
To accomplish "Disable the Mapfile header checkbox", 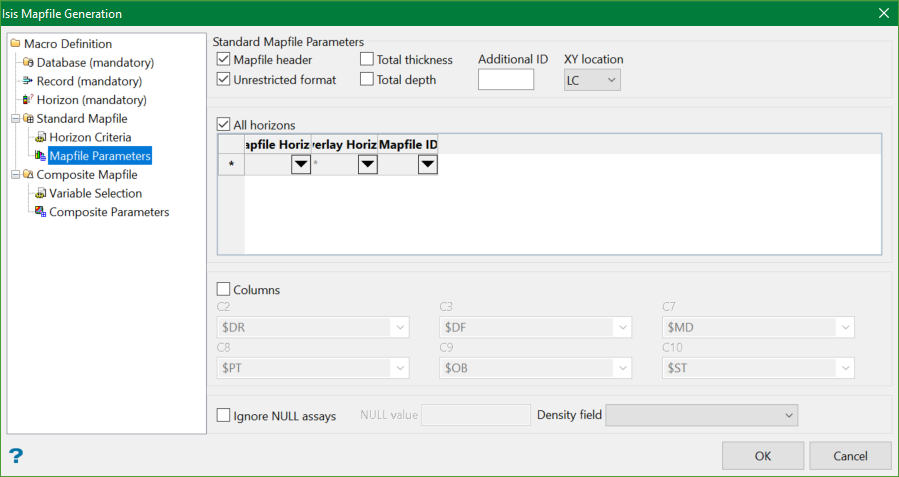I will pos(223,60).
